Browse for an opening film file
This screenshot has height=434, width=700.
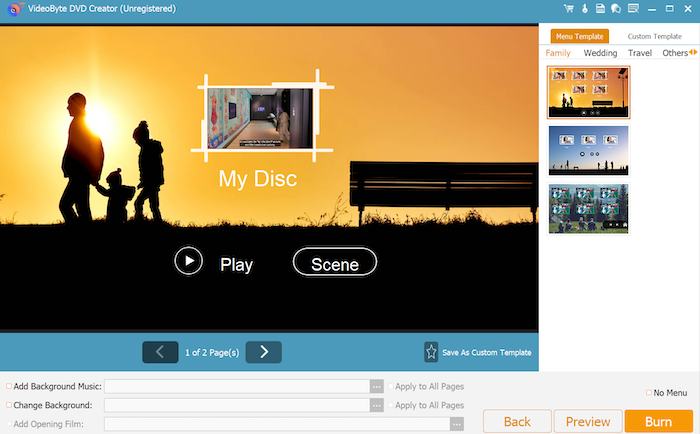coord(457,424)
